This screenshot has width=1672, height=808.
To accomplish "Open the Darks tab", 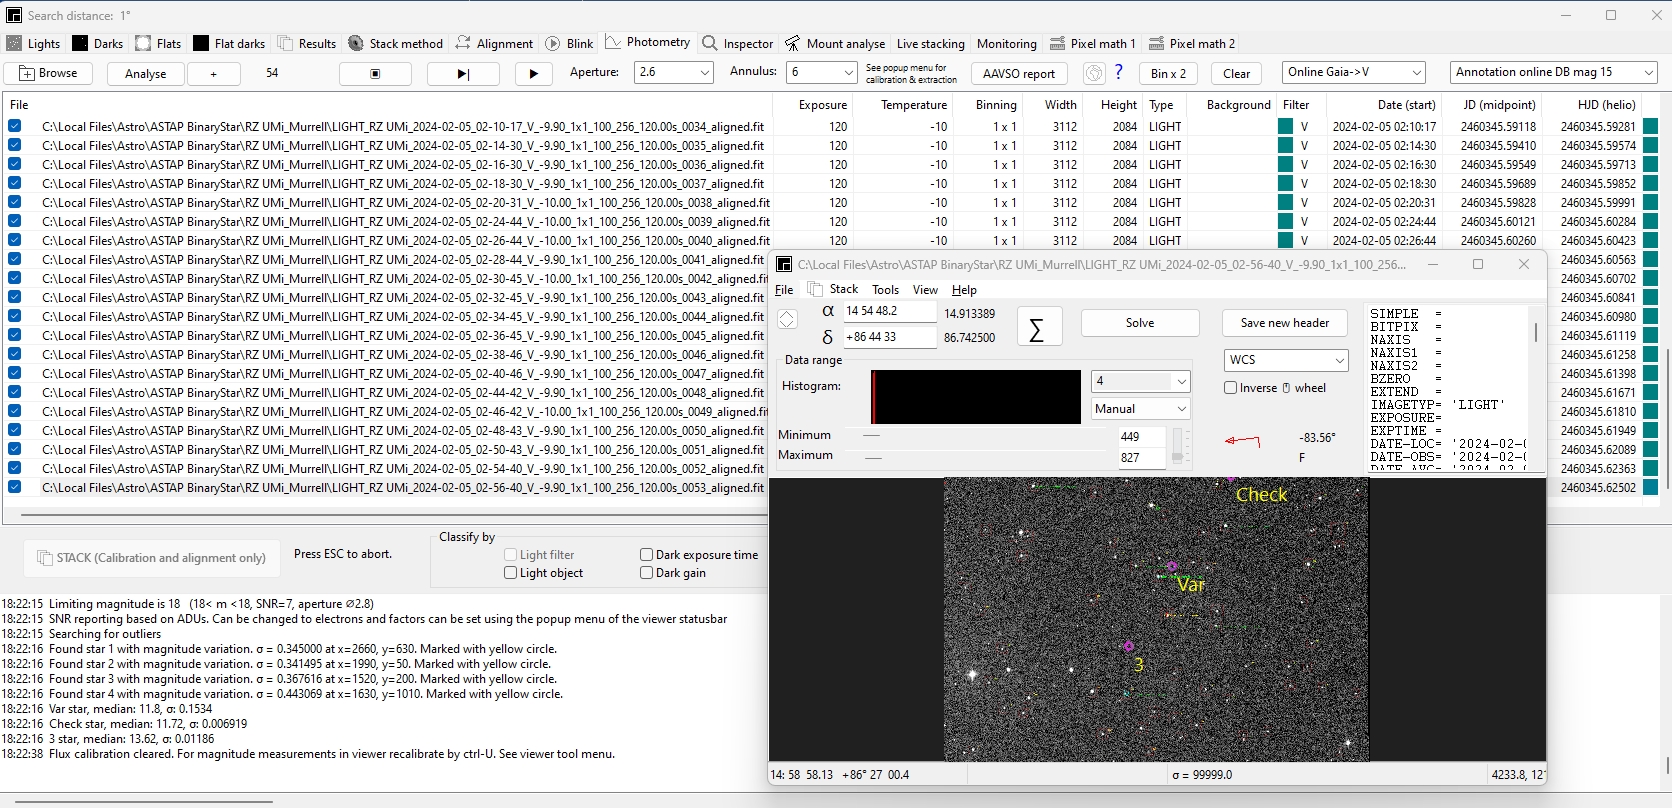I will click(x=98, y=43).
